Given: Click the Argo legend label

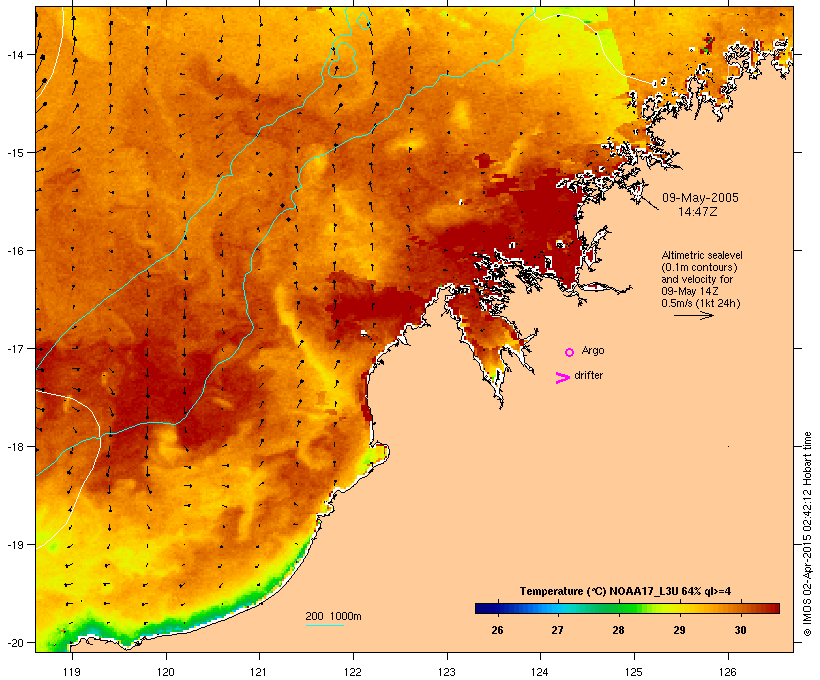Looking at the screenshot, I should pos(593,350).
